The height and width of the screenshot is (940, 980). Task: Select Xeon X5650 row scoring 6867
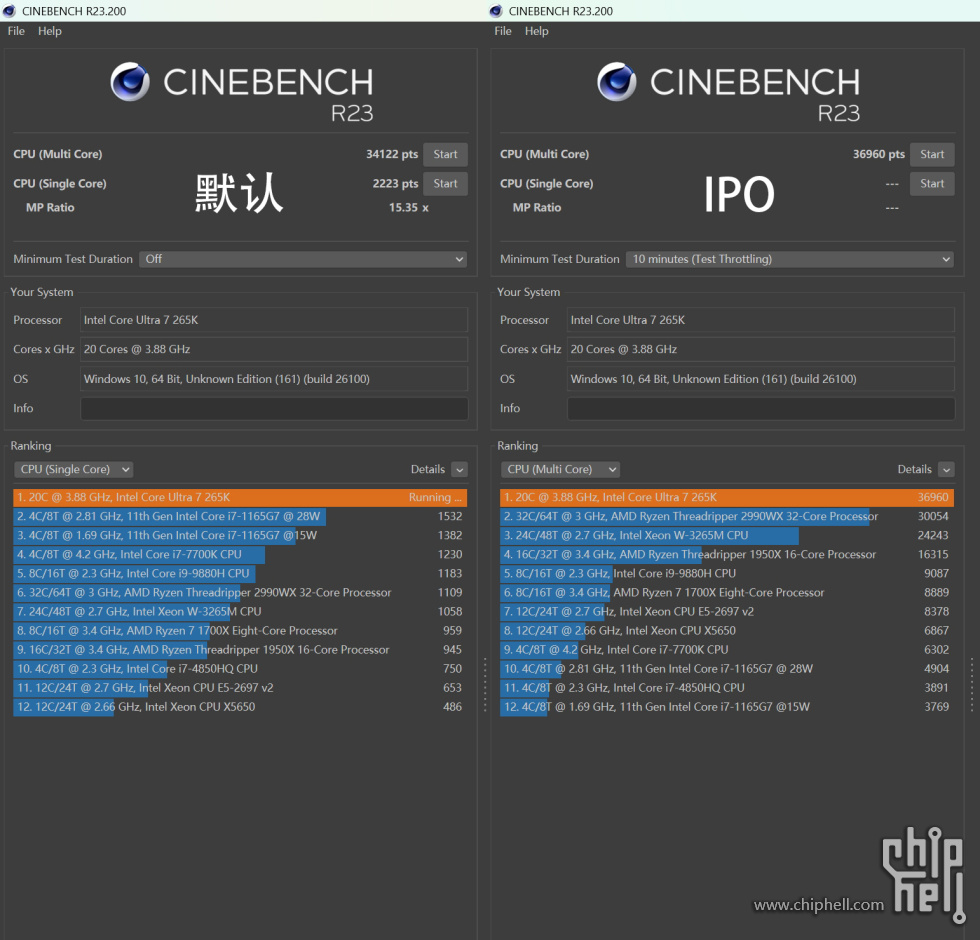coord(727,631)
